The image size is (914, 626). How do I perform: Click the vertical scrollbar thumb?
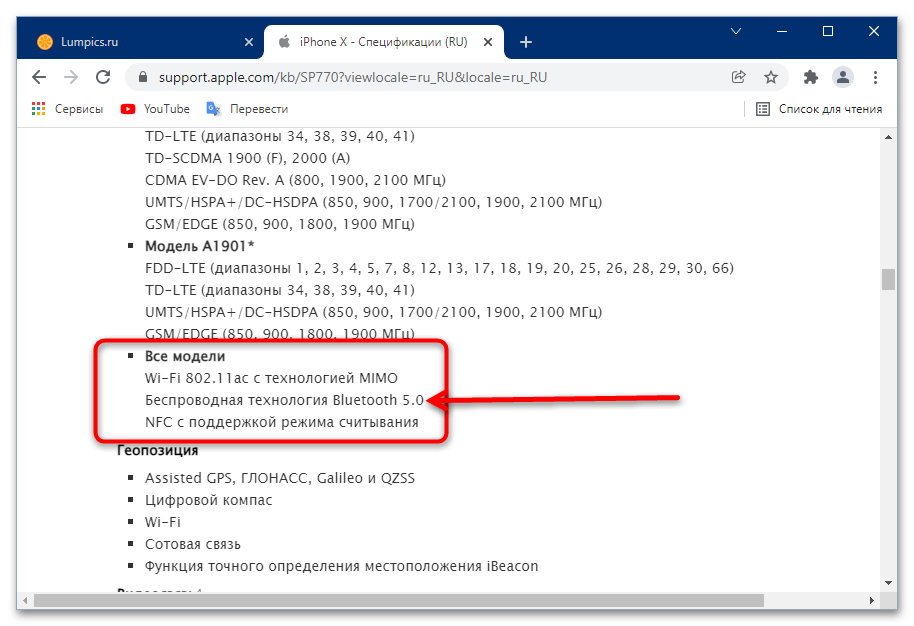tap(888, 279)
